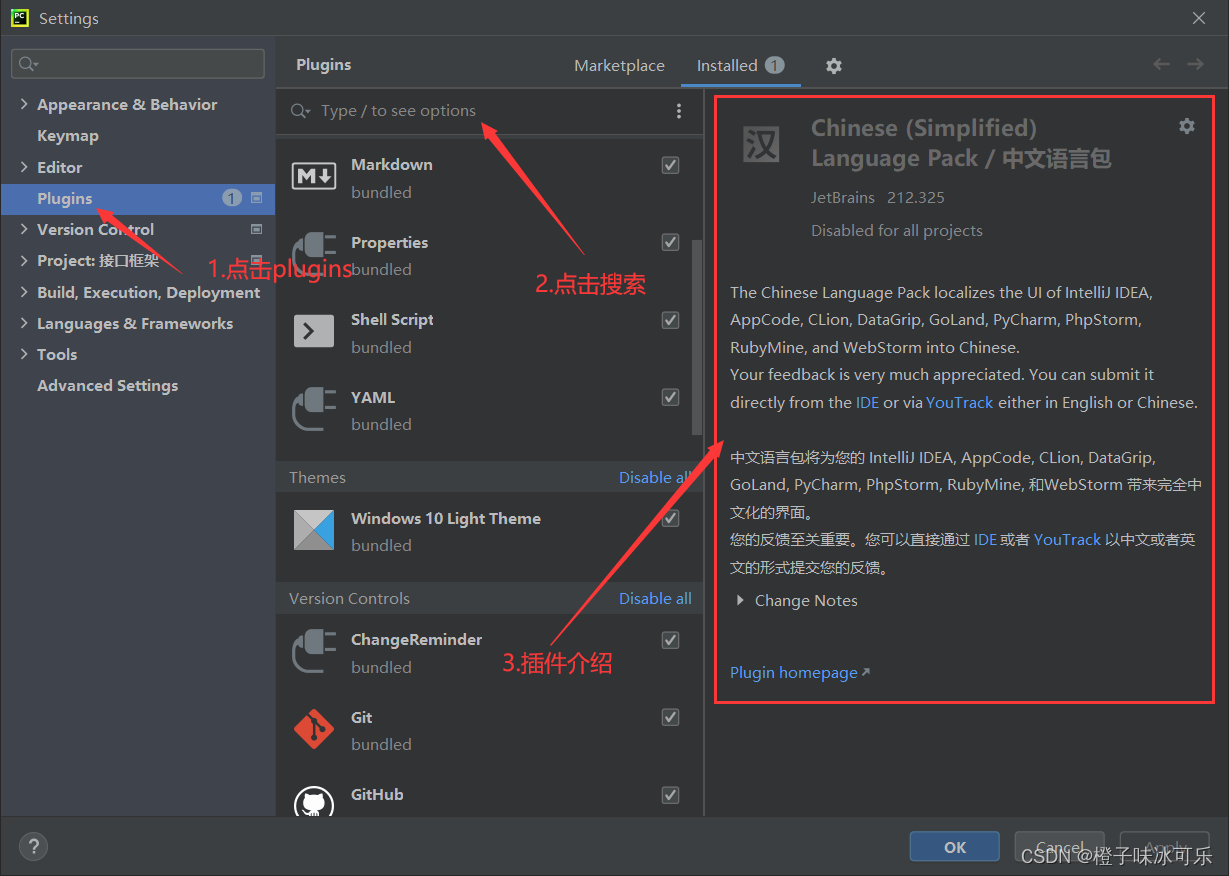Click OK to confirm settings
The width and height of the screenshot is (1229, 876).
pos(955,847)
